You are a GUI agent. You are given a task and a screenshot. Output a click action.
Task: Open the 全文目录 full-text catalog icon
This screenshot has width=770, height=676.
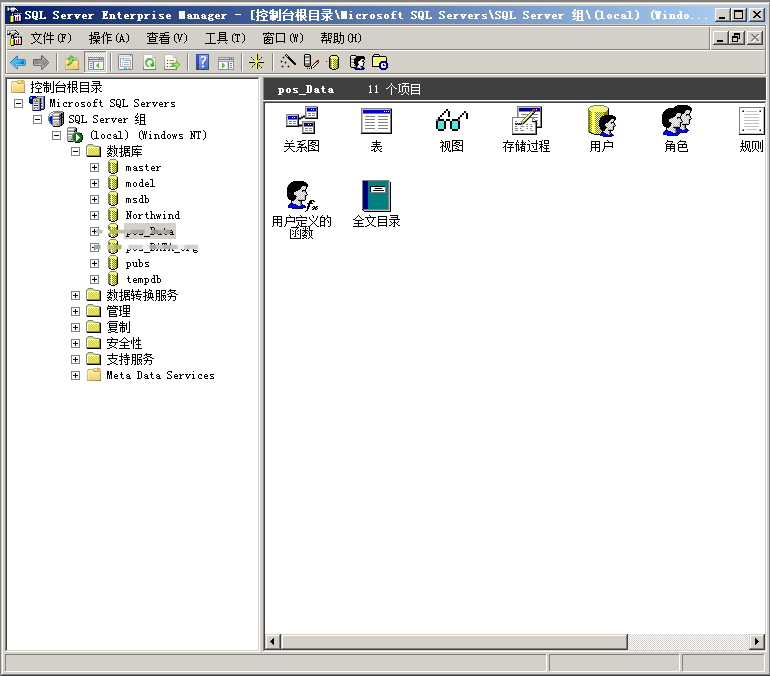point(376,197)
